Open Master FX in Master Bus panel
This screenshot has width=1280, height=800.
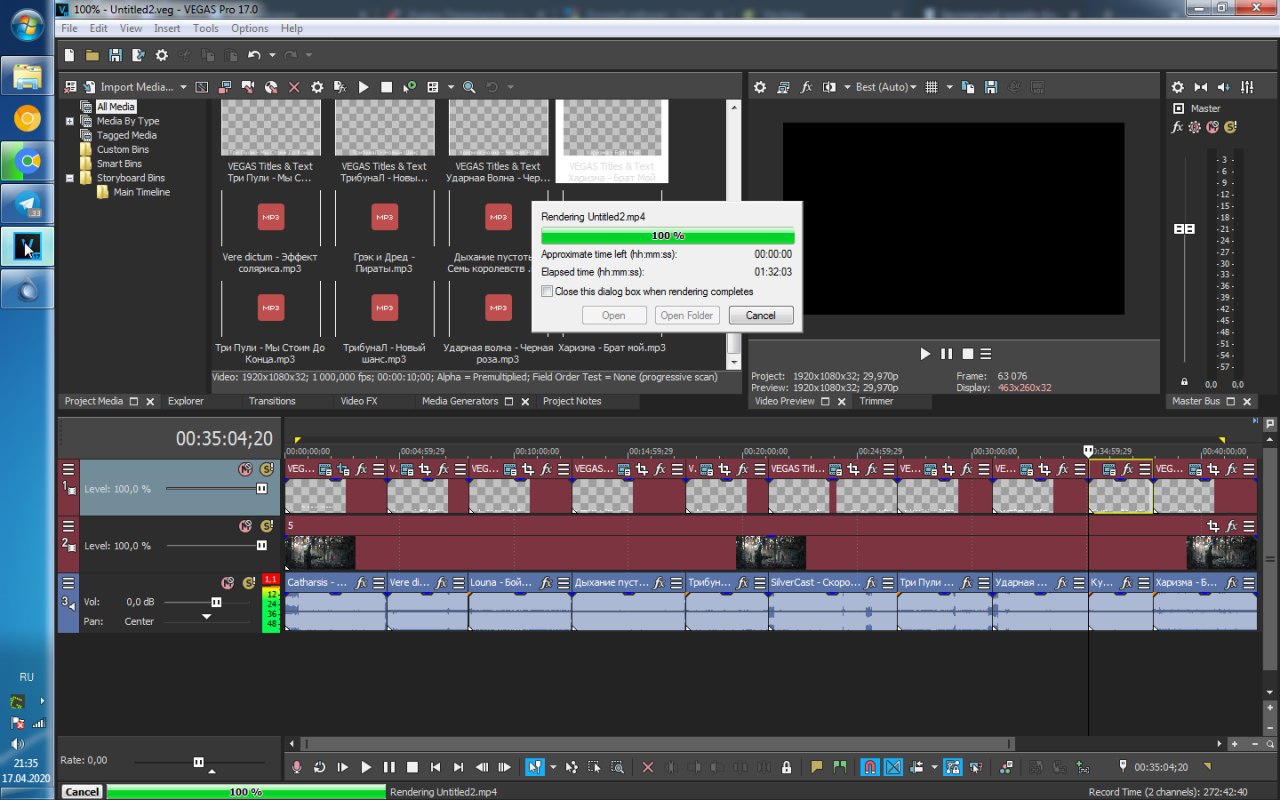click(1178, 127)
